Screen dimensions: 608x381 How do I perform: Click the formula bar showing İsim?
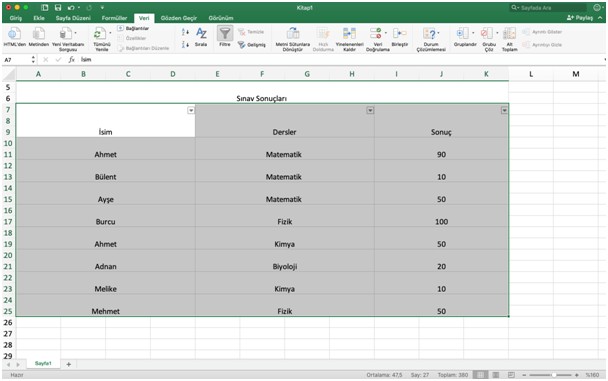(x=341, y=60)
